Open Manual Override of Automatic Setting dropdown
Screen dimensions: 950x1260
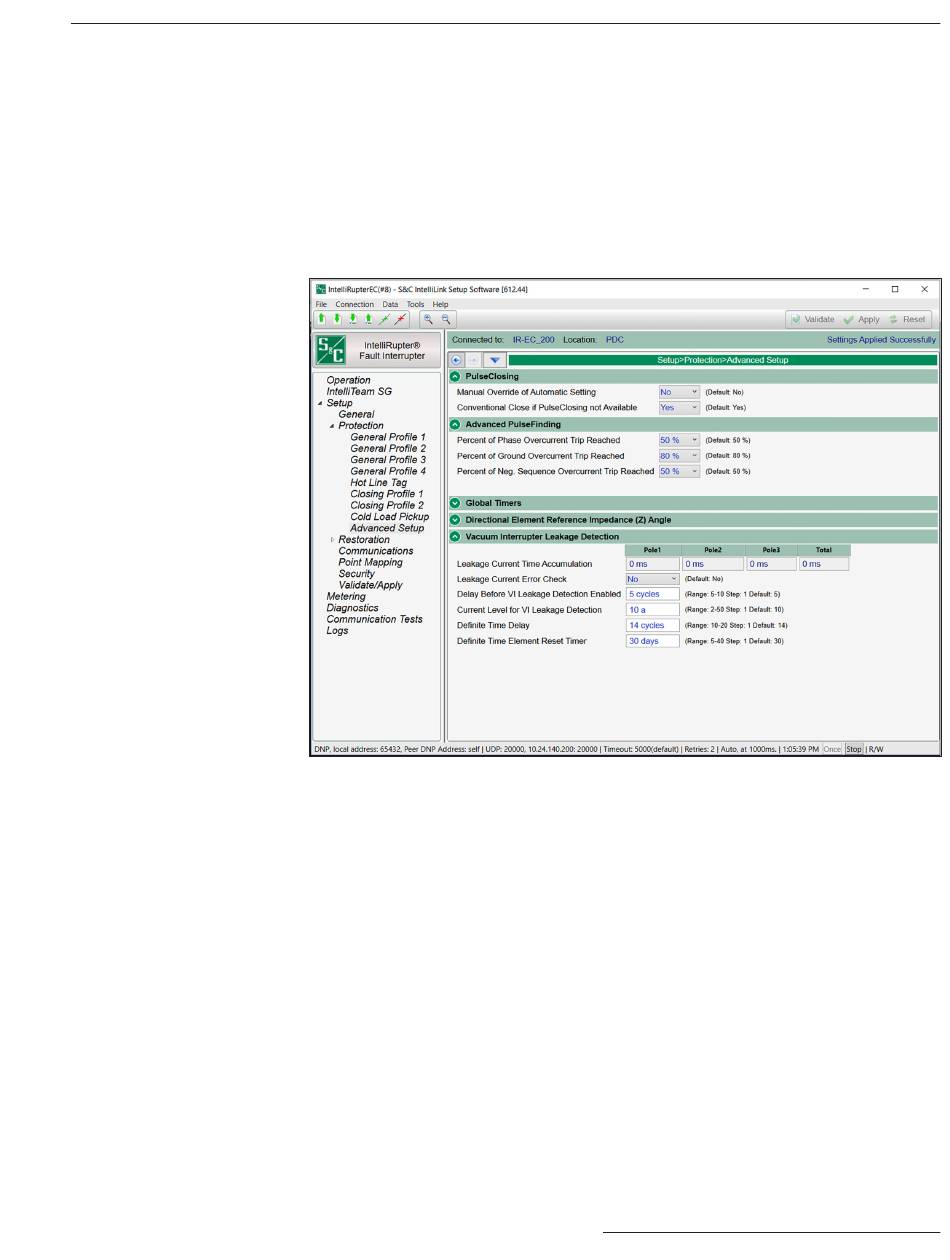[679, 392]
